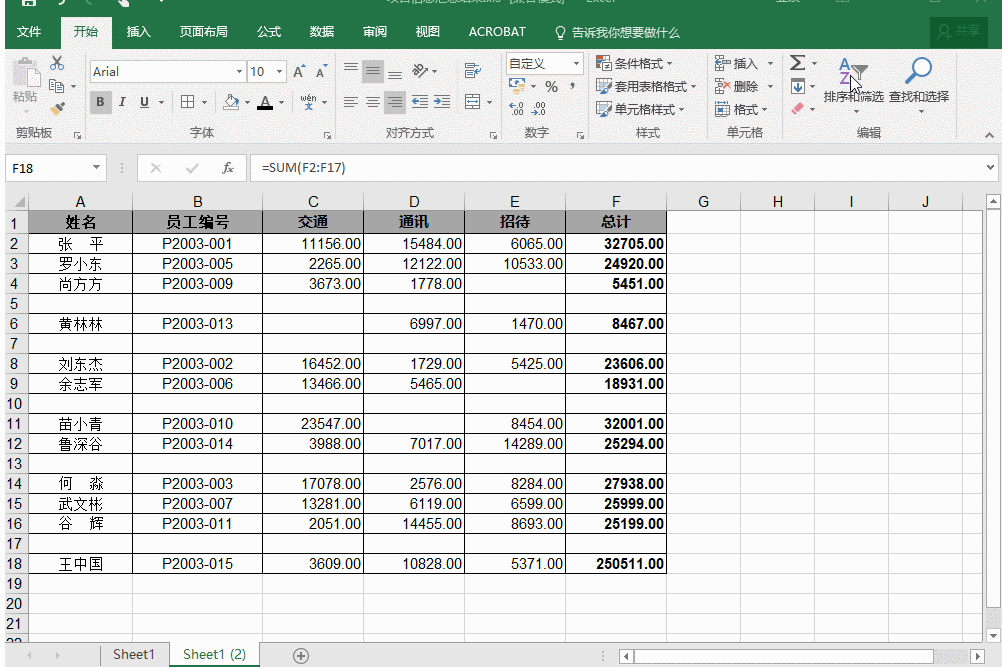Align text right
Image resolution: width=1002 pixels, height=667 pixels.
395,102
